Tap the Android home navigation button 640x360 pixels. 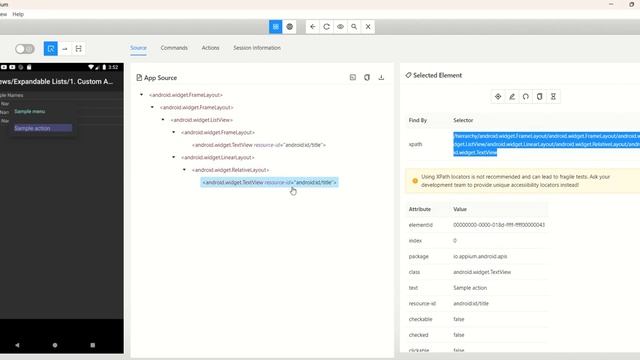pos(55,345)
